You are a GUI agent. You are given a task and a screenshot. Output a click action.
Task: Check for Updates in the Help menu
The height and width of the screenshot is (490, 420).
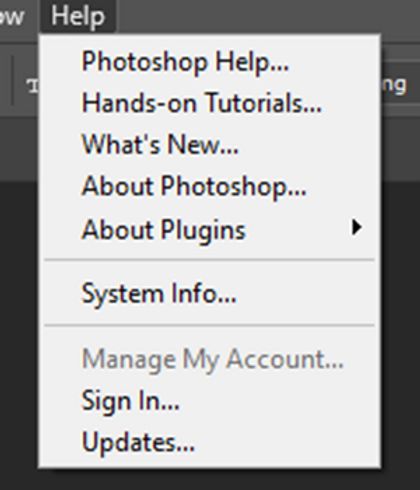[x=210, y=442]
